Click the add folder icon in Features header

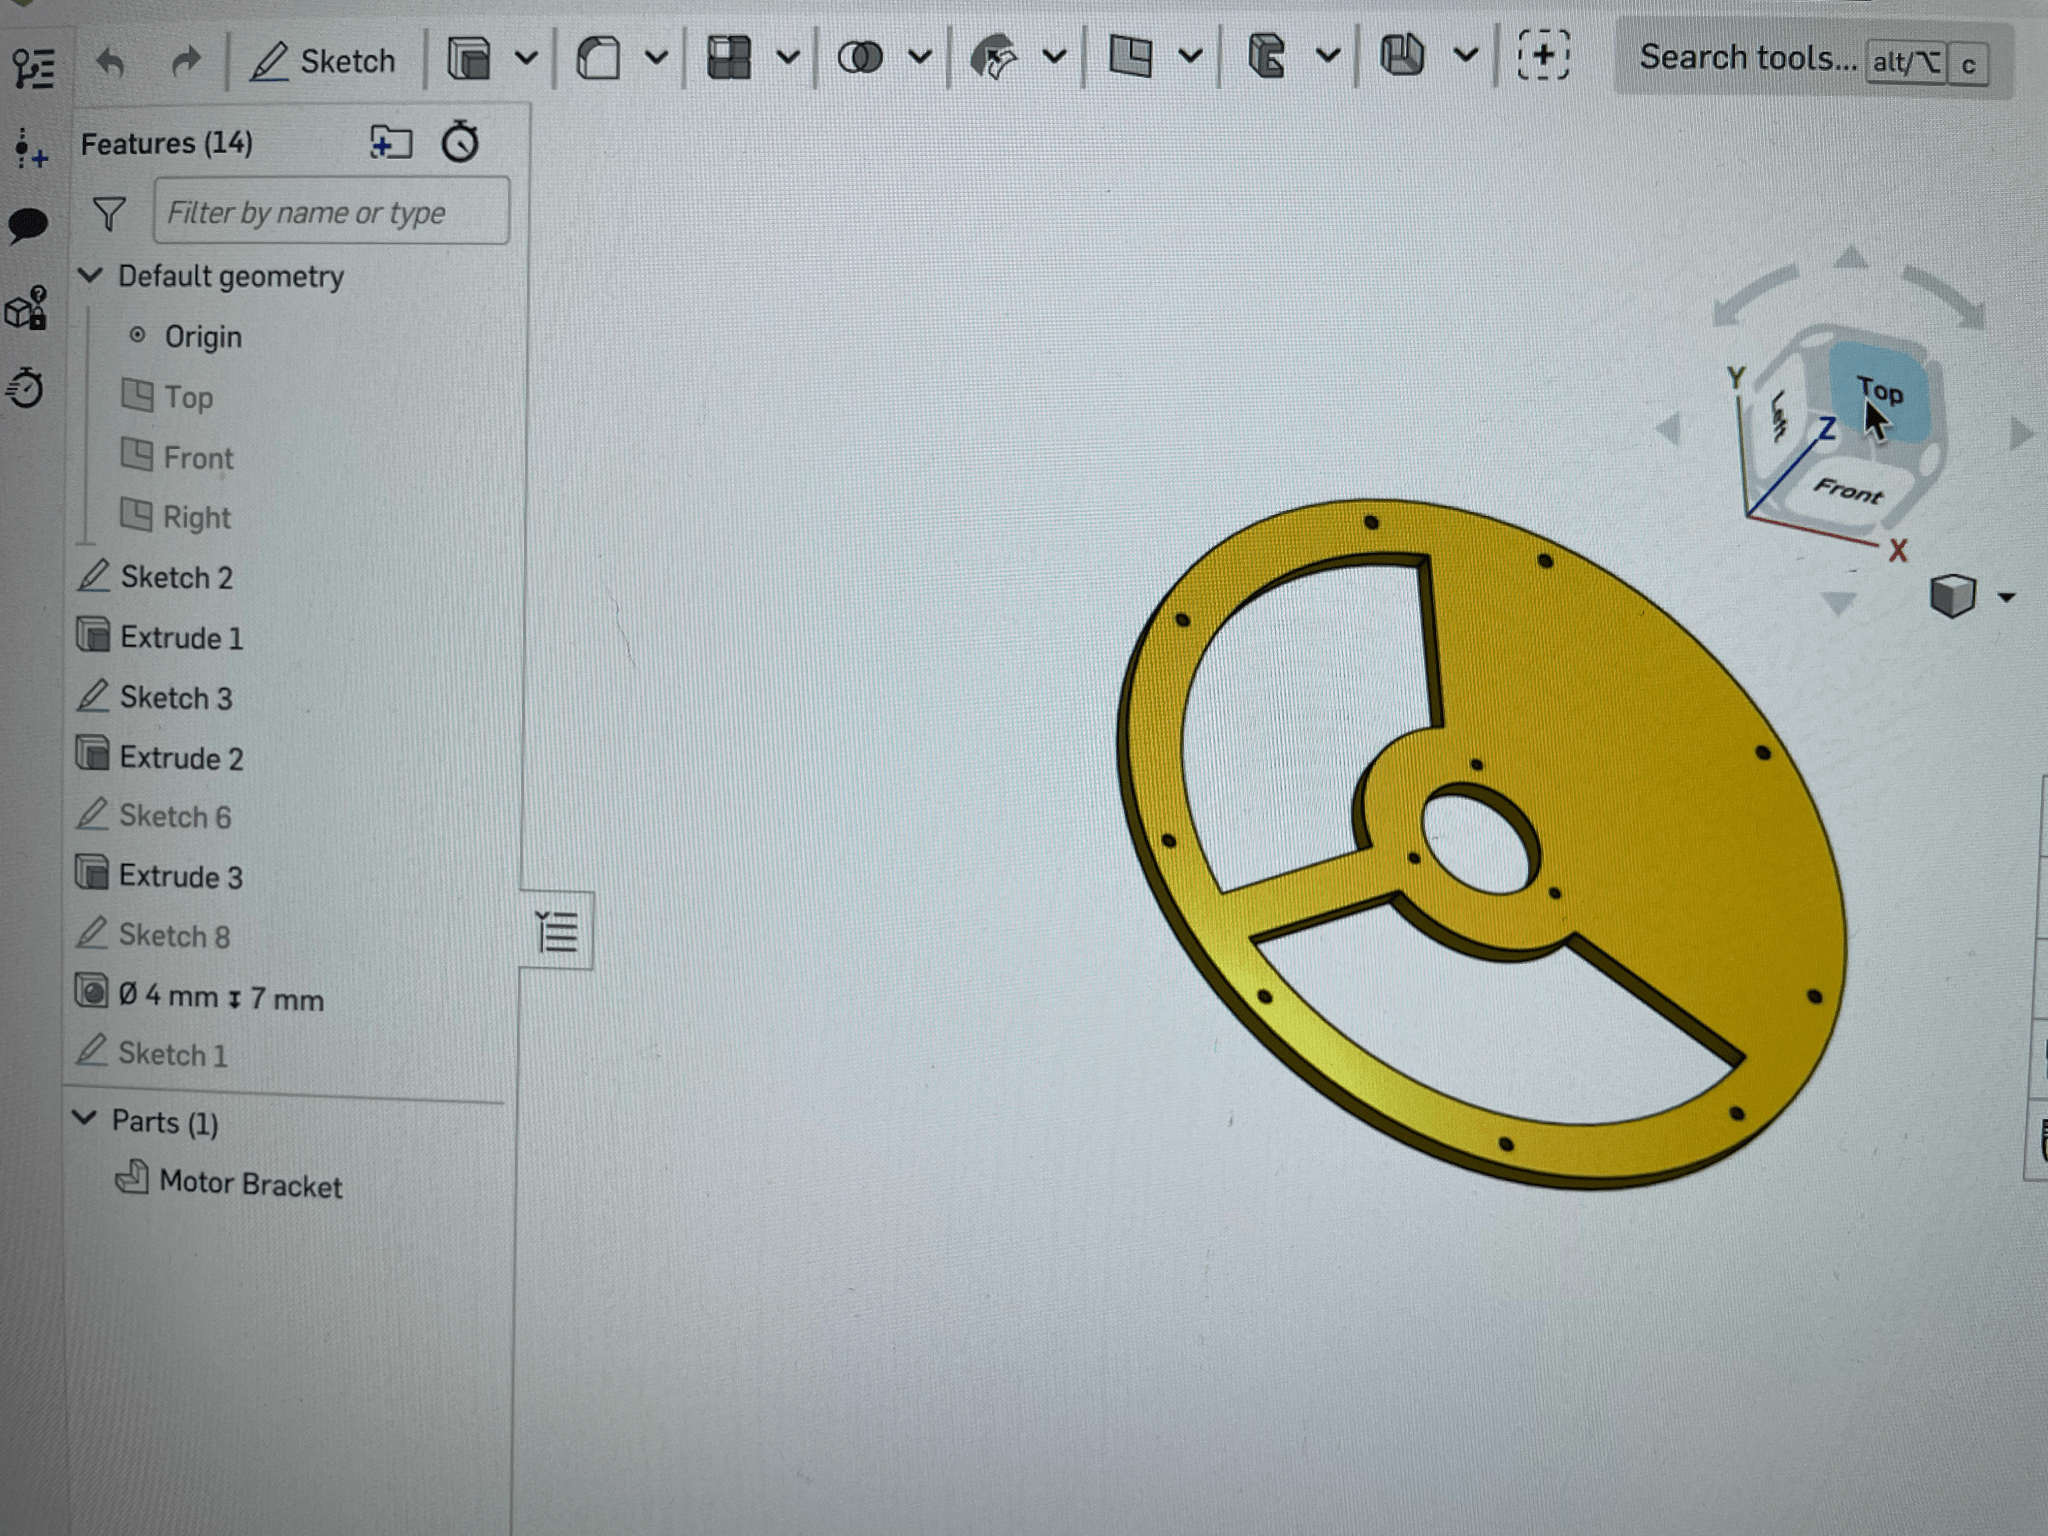[390, 142]
